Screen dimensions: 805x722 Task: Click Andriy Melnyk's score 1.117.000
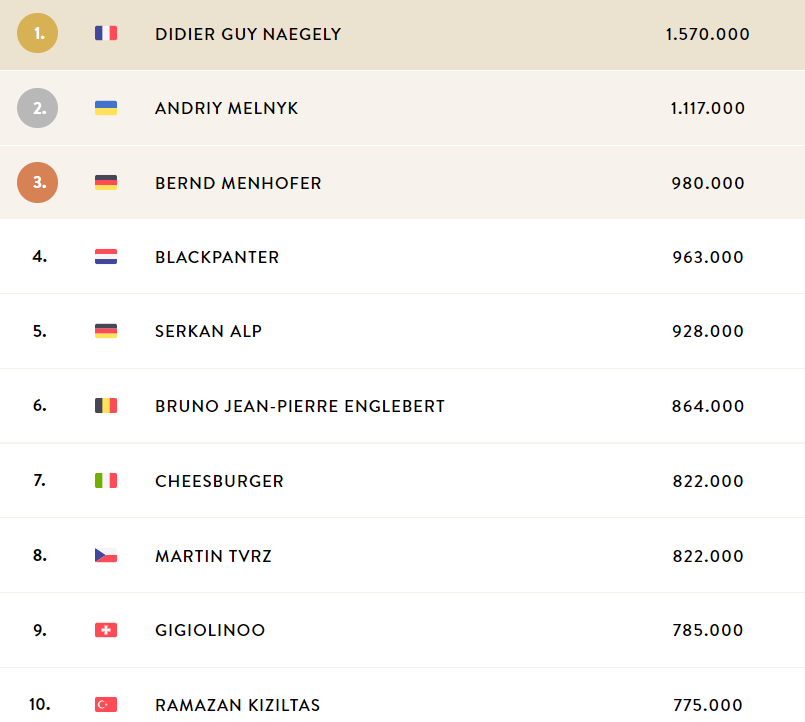(707, 108)
